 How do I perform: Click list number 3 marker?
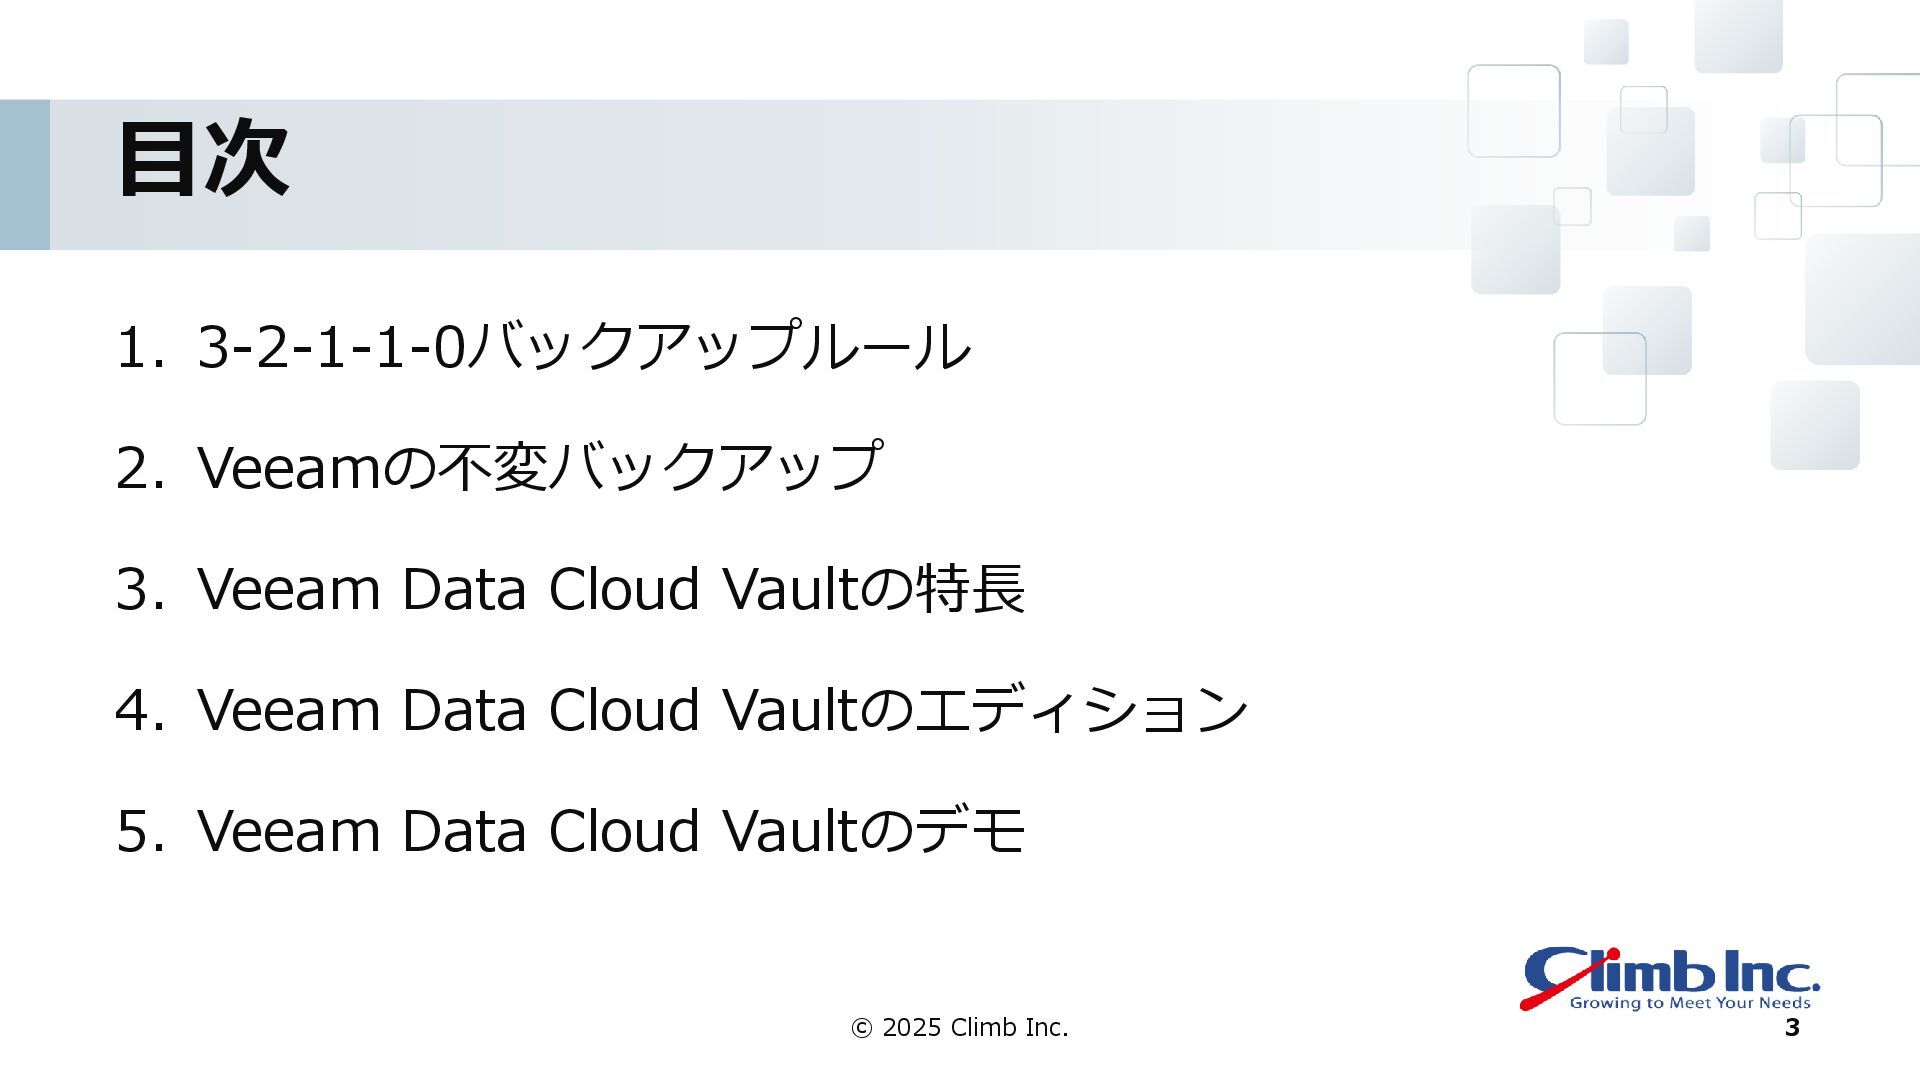[x=139, y=589]
